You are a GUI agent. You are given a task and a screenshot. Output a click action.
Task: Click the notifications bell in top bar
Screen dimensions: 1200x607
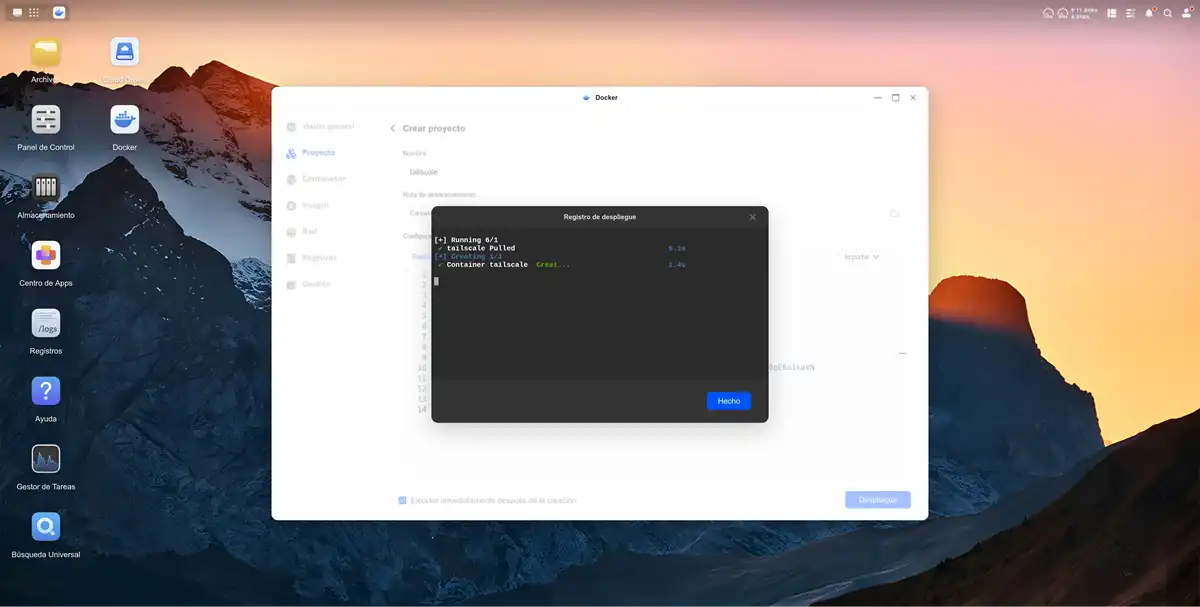coord(1149,13)
